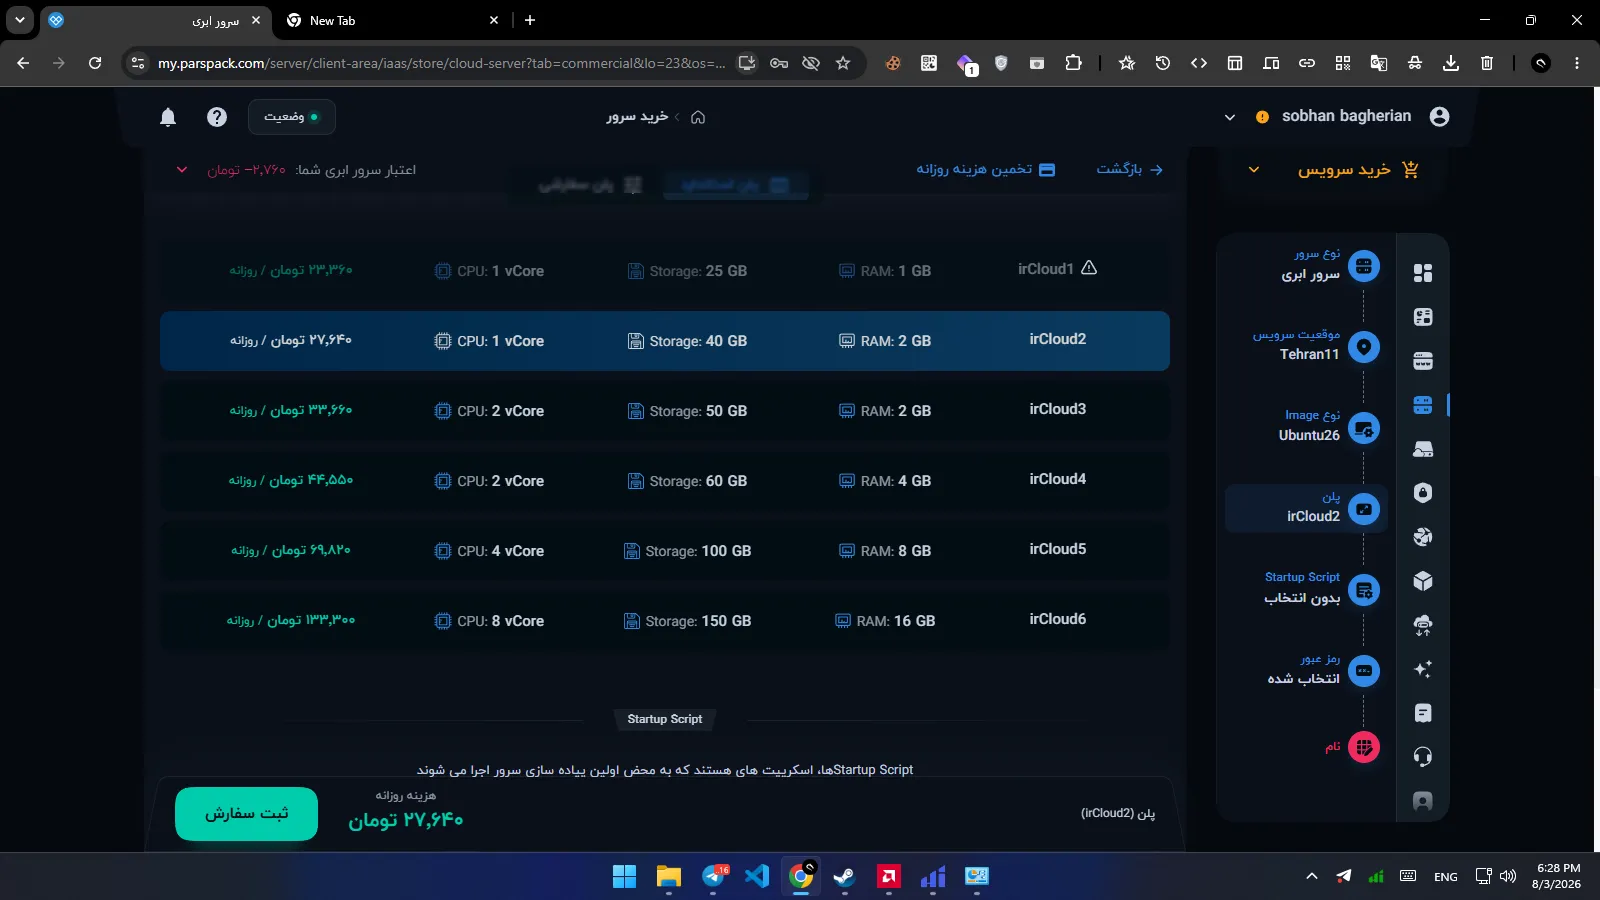Click the warning triangle next to irCloud1
Image resolution: width=1600 pixels, height=900 pixels.
(x=1089, y=268)
